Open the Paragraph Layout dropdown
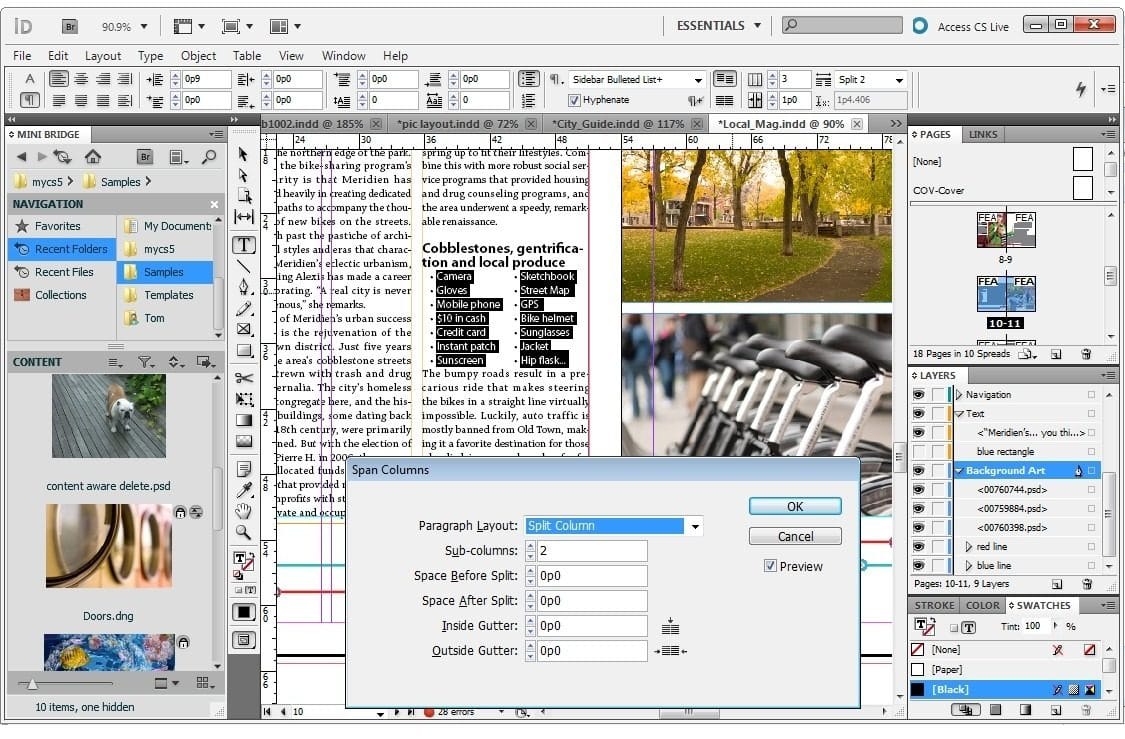Viewport: 1125px width, 739px height. tap(694, 526)
